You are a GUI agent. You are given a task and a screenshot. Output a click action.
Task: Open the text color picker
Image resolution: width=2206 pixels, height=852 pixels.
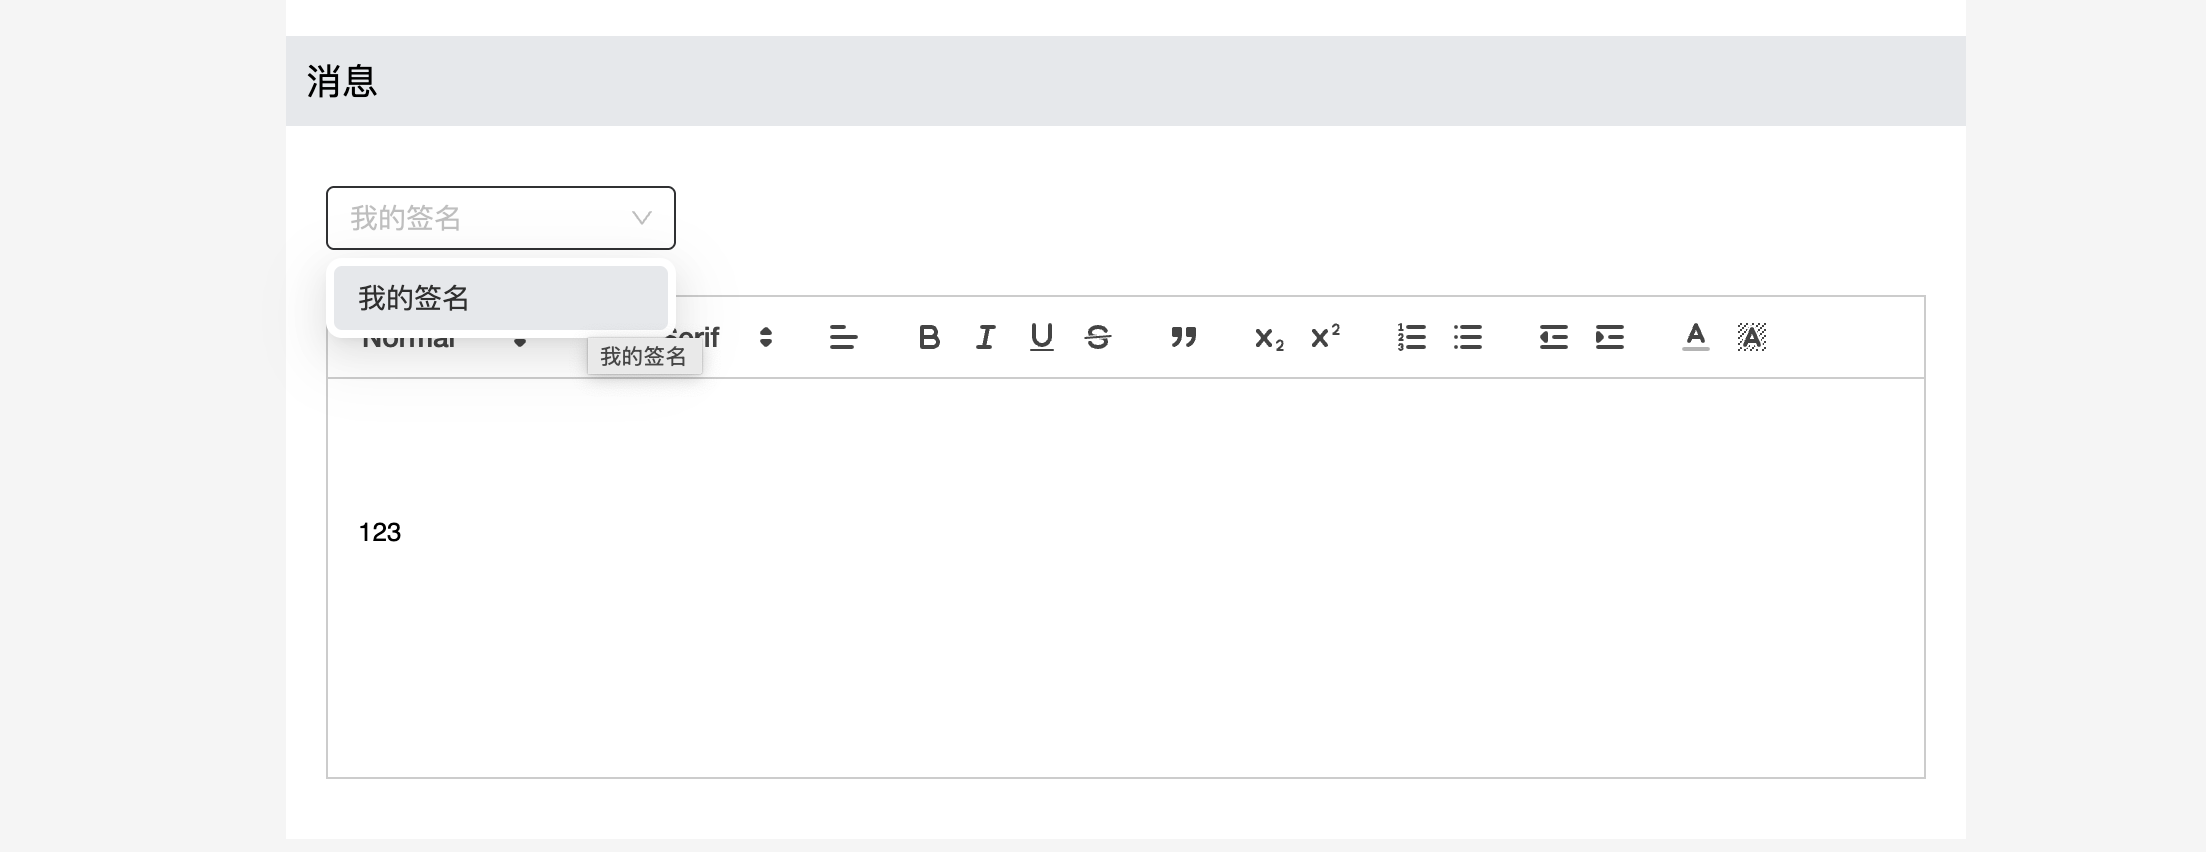(1695, 337)
